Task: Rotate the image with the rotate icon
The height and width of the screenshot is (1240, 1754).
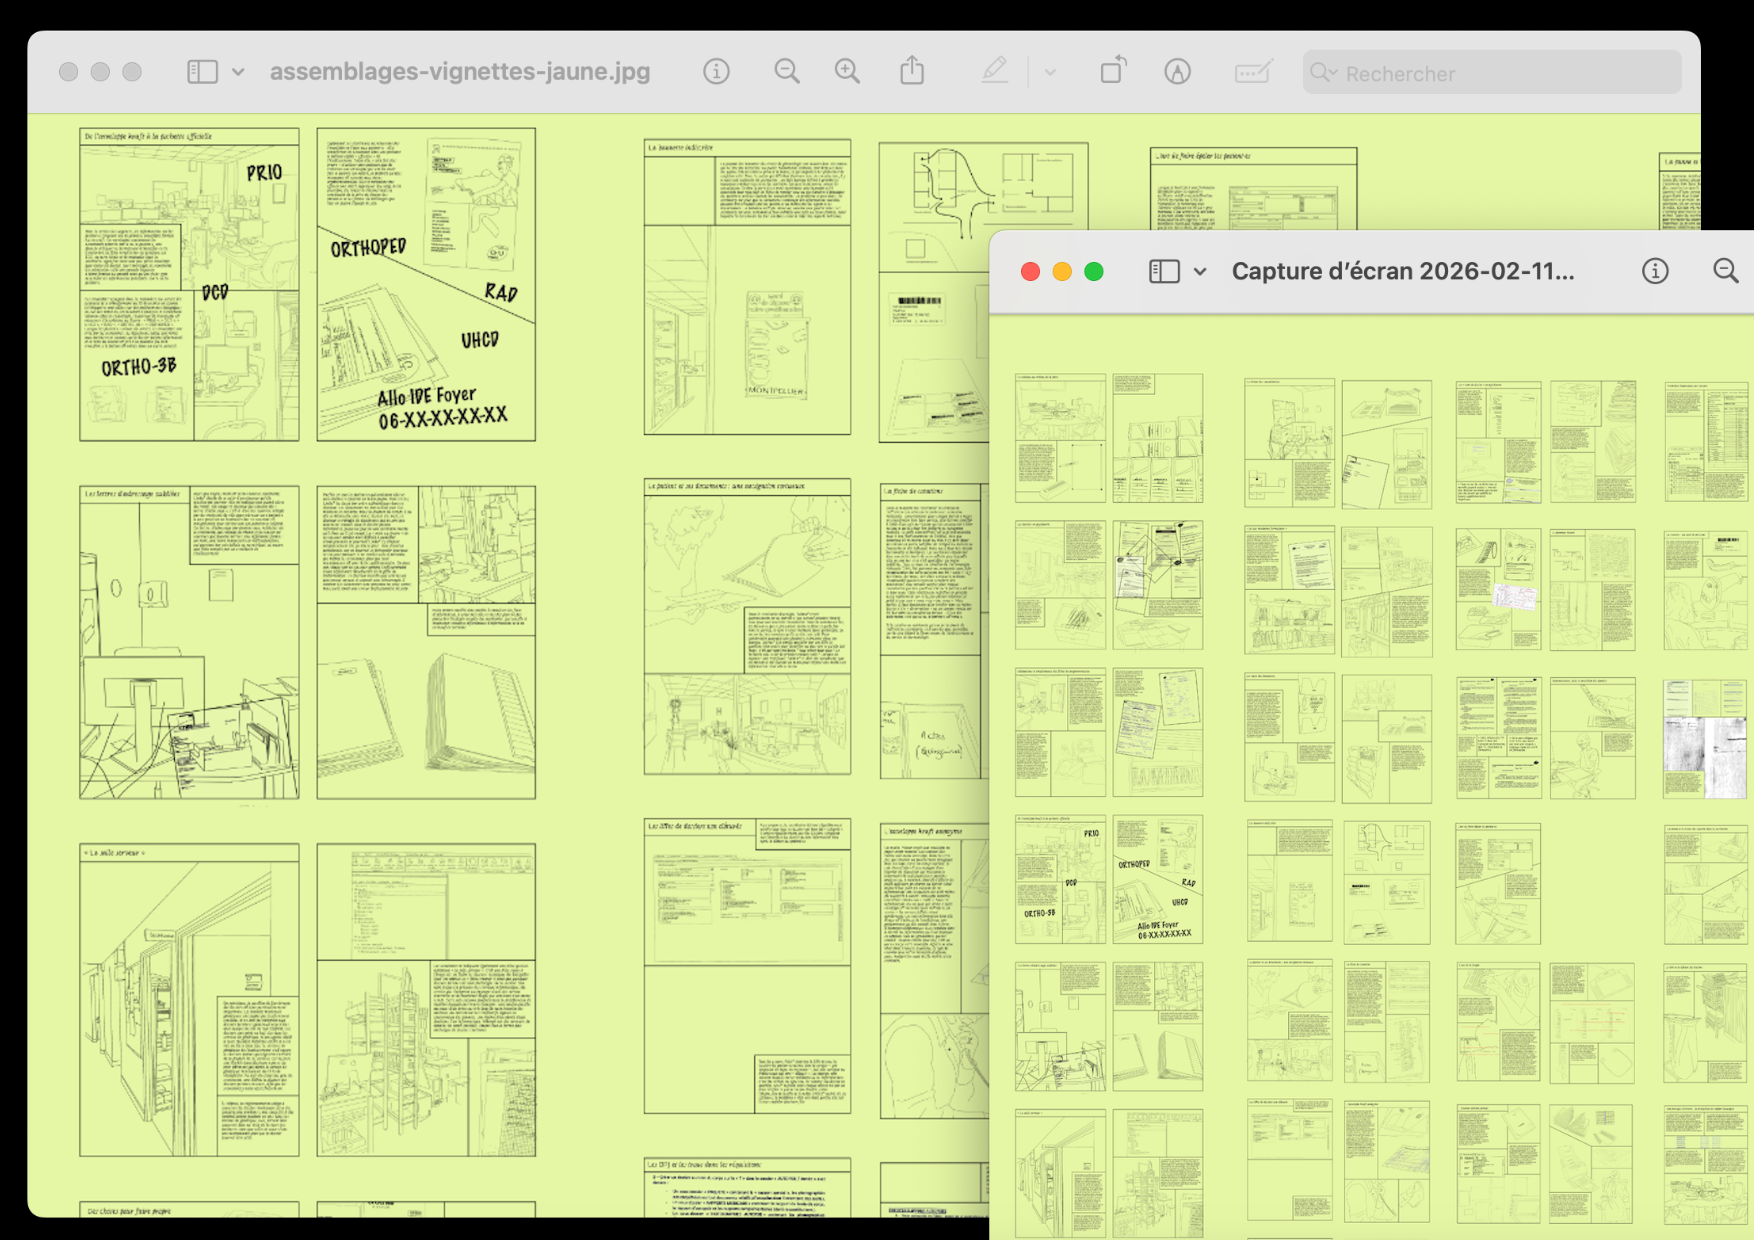Action: coord(1113,72)
